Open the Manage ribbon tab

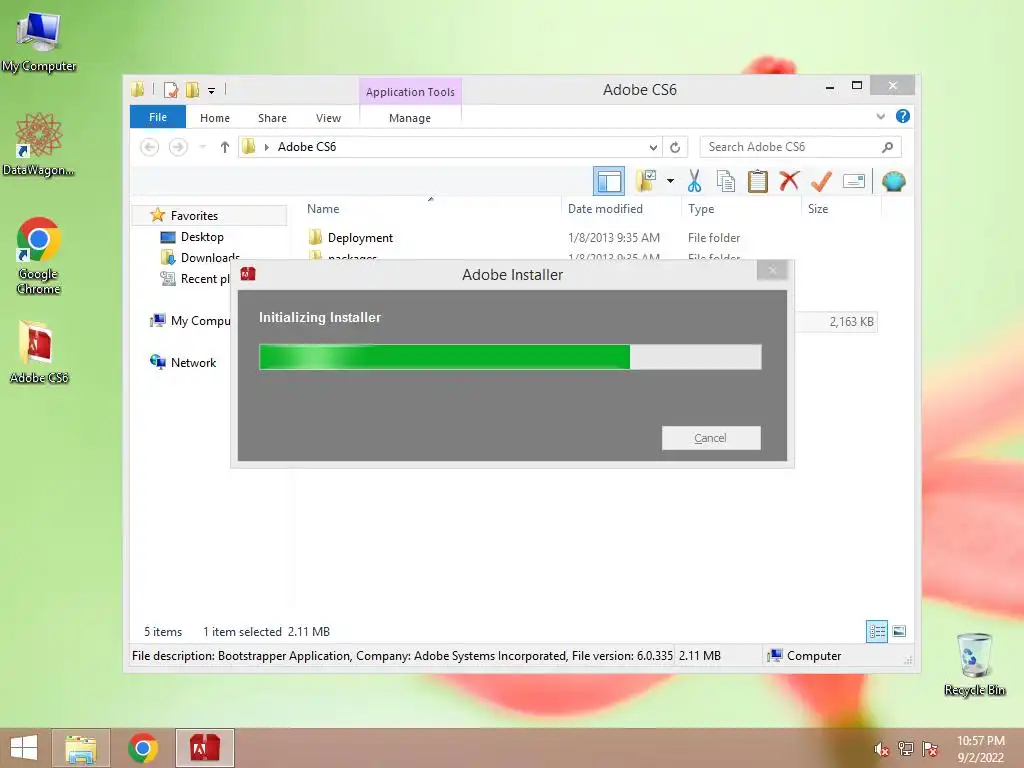410,118
